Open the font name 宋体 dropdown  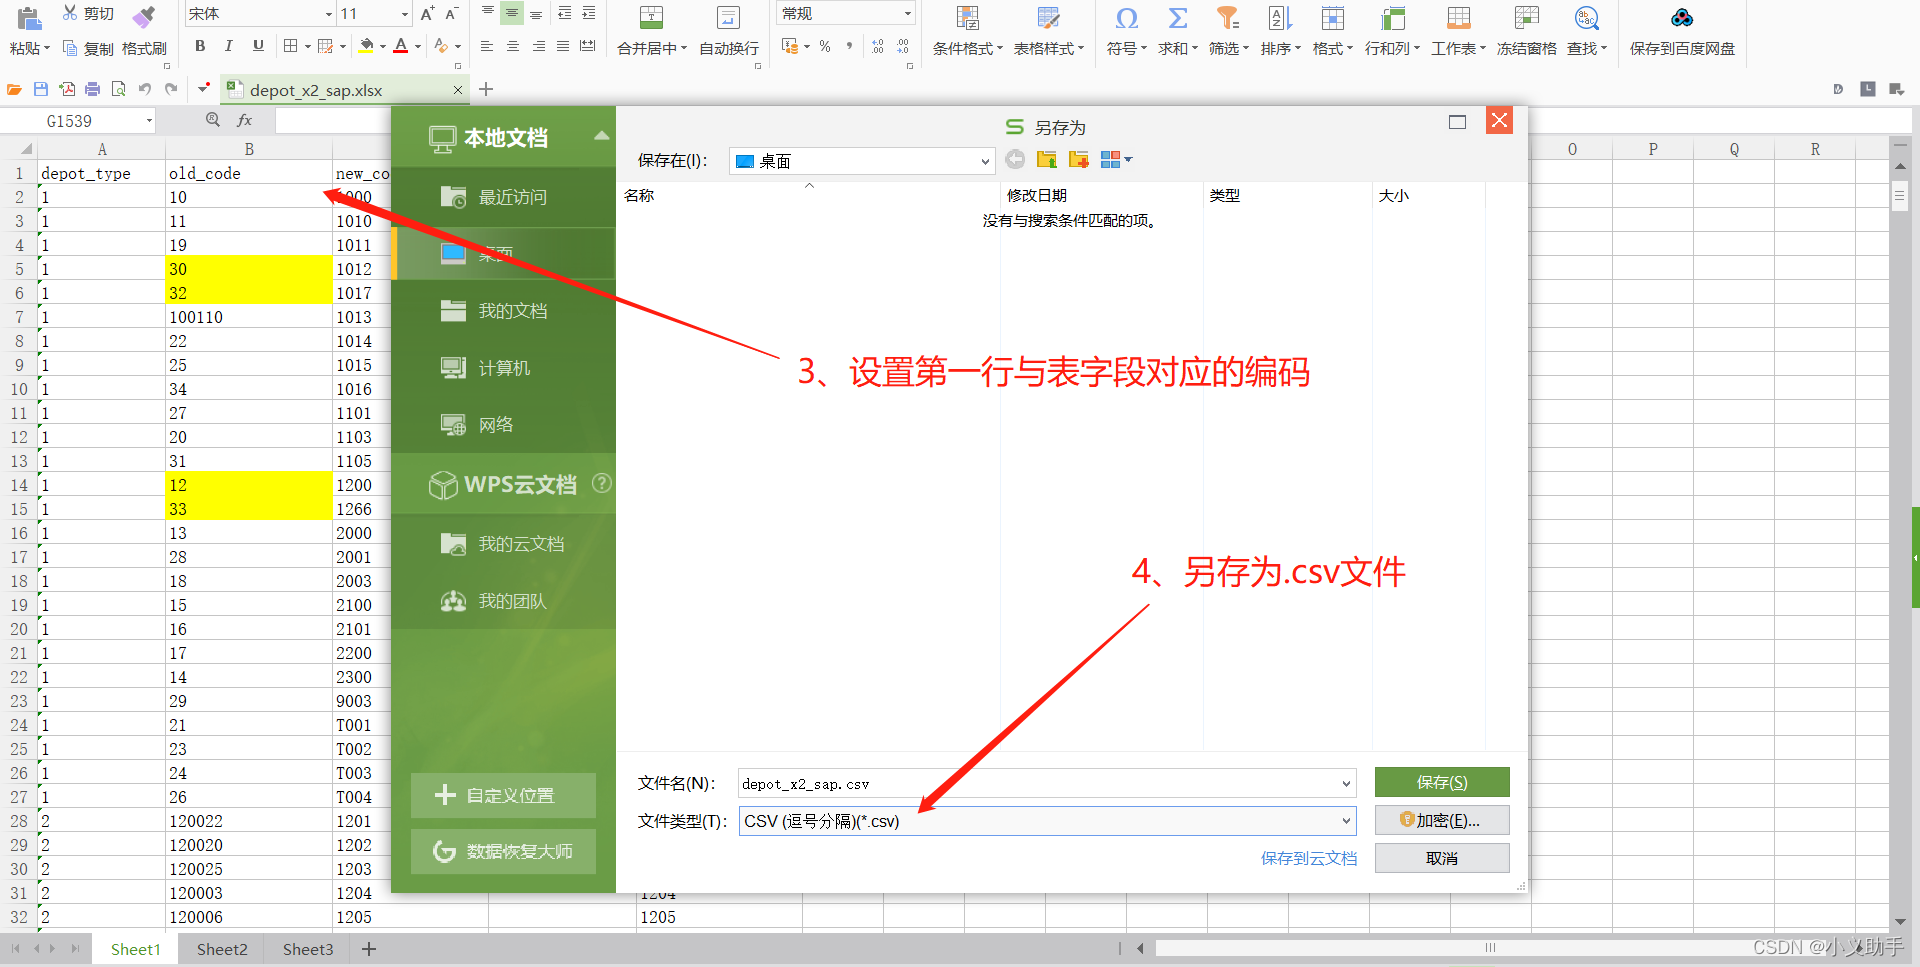pyautogui.click(x=328, y=14)
